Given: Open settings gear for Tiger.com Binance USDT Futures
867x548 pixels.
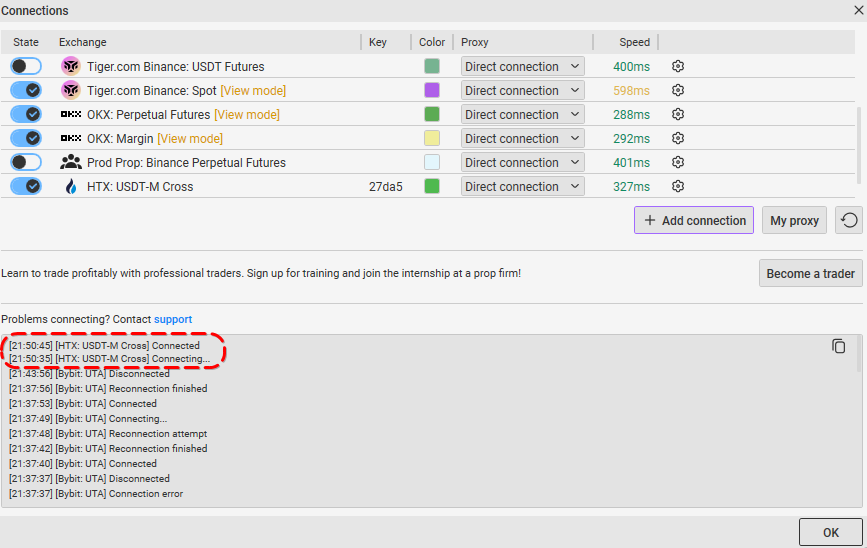Looking at the screenshot, I should click(678, 66).
